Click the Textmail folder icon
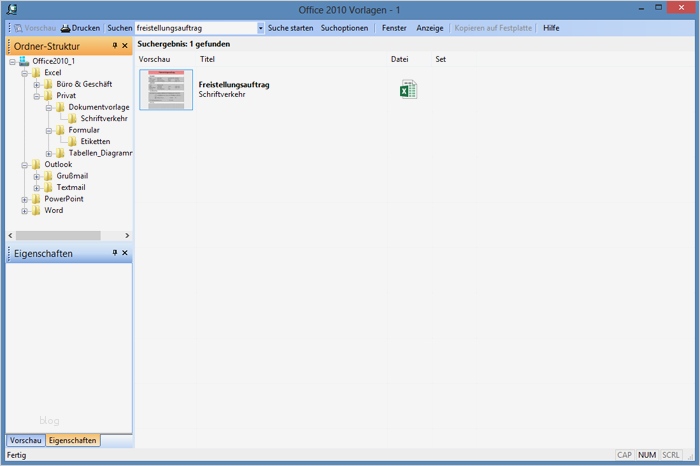 [48, 187]
